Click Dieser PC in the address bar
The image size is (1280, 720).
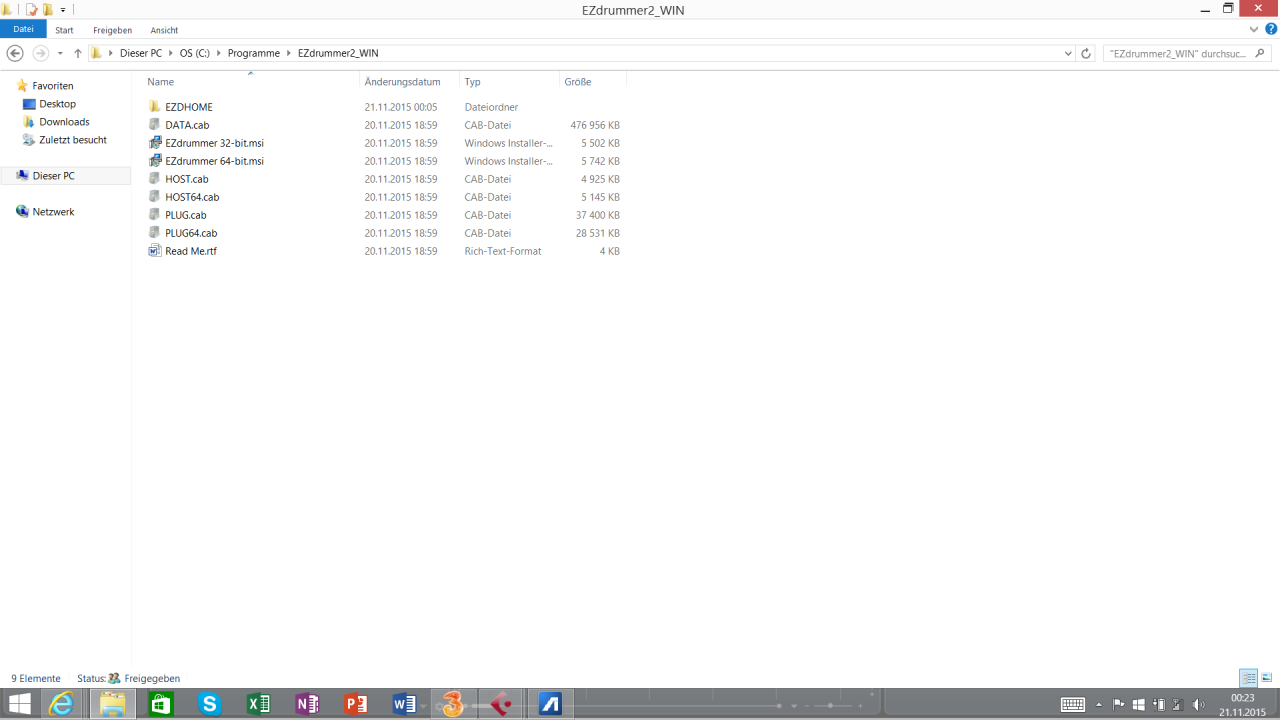tap(140, 53)
